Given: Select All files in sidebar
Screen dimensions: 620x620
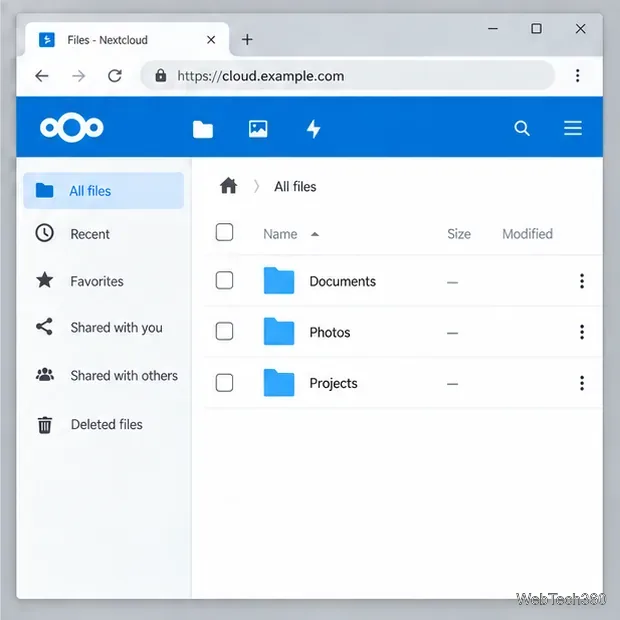Looking at the screenshot, I should click(104, 191).
